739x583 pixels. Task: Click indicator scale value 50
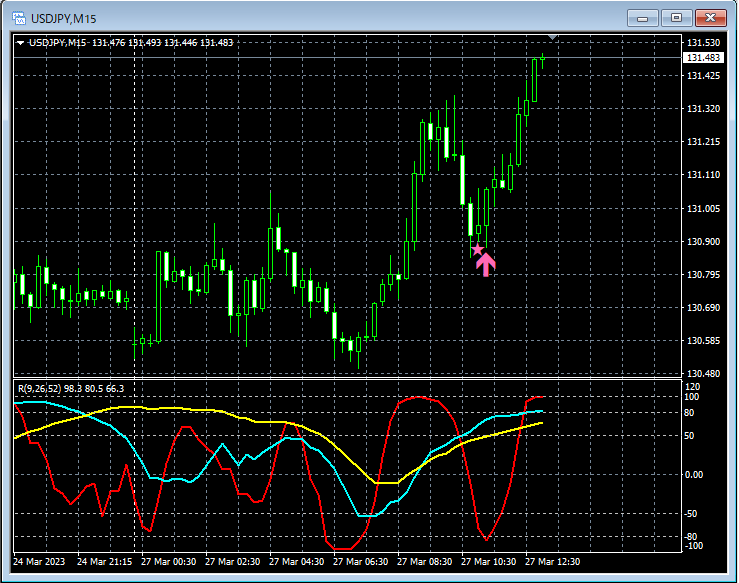coord(690,436)
